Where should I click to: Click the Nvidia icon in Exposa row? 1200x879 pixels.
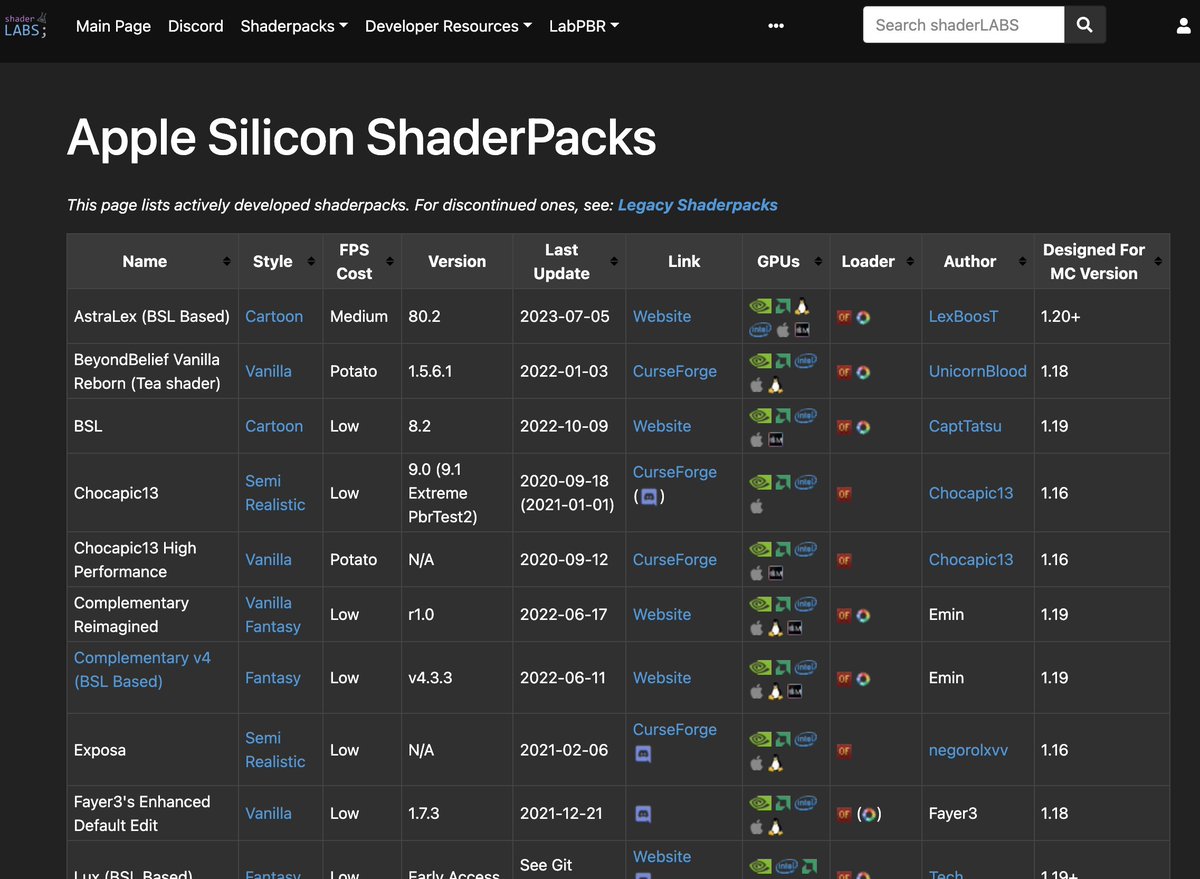click(760, 739)
